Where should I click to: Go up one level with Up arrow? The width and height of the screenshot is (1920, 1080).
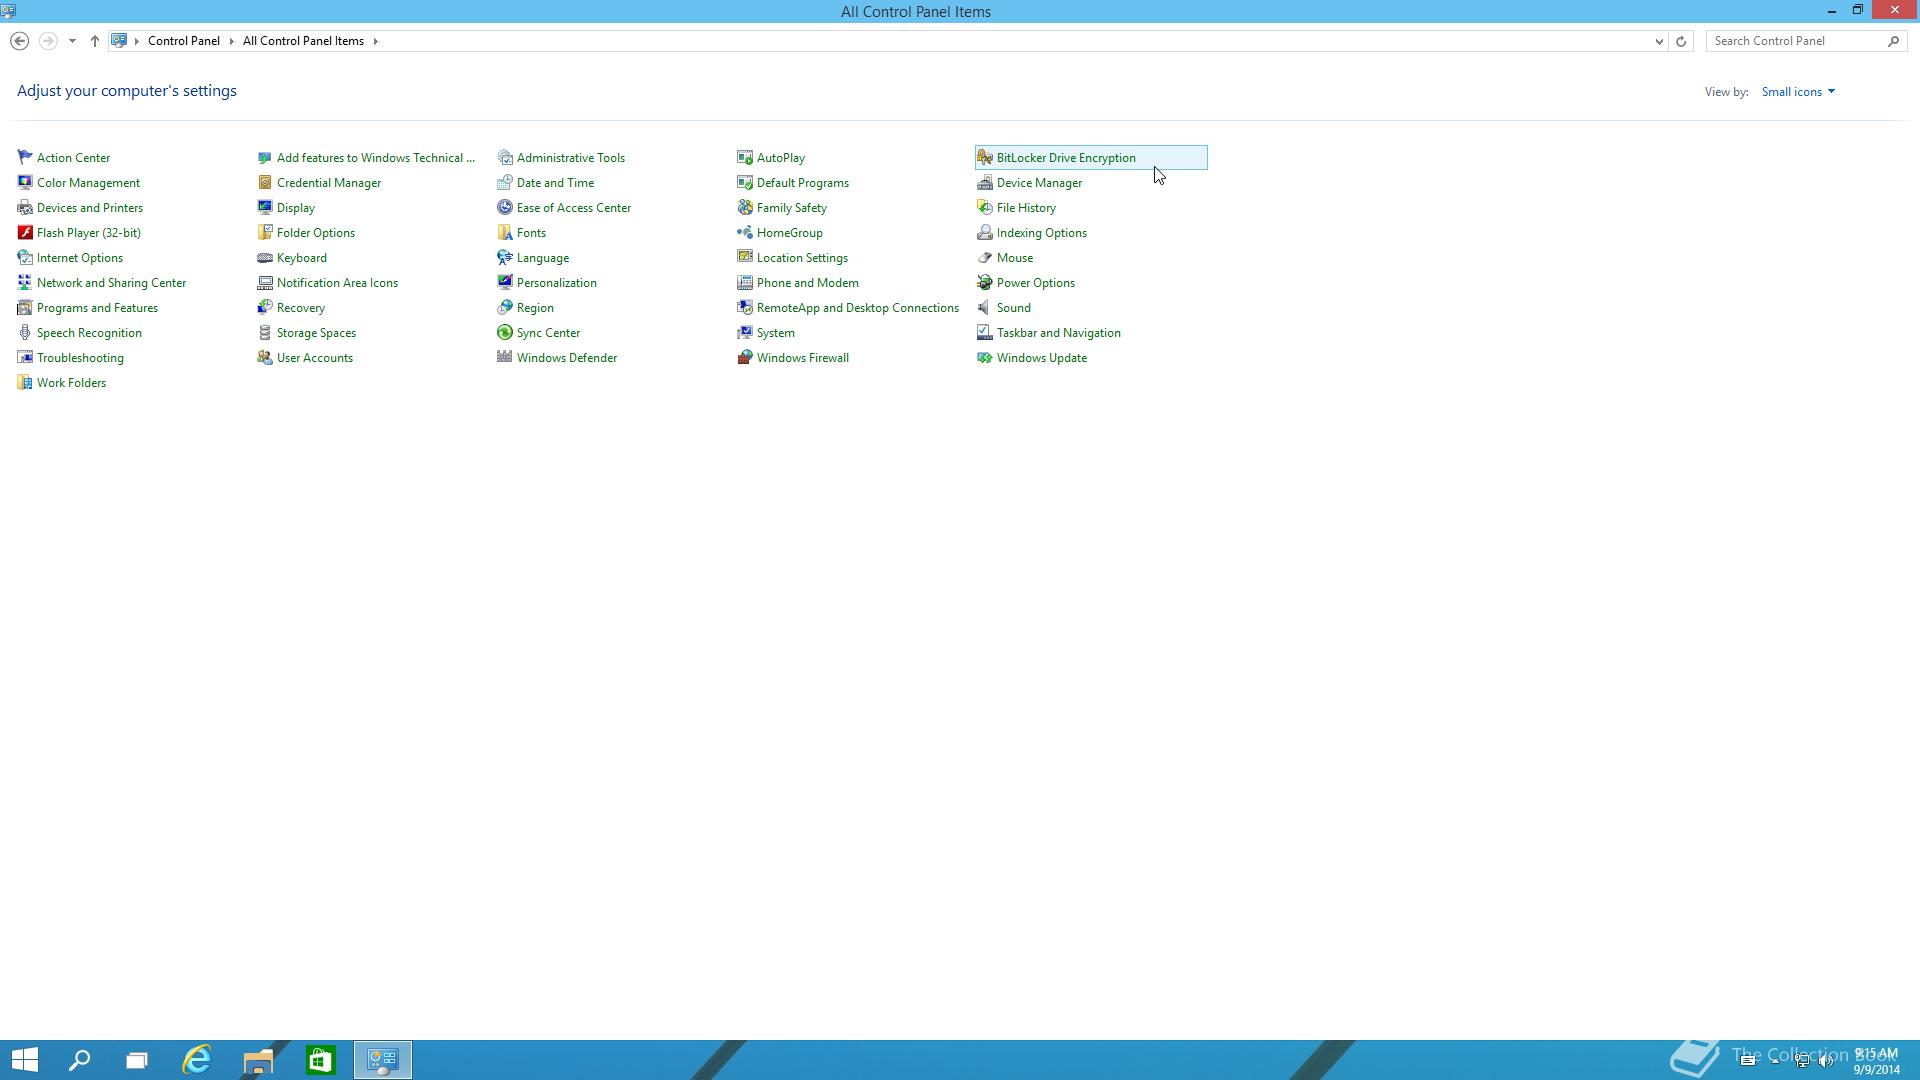coord(94,41)
